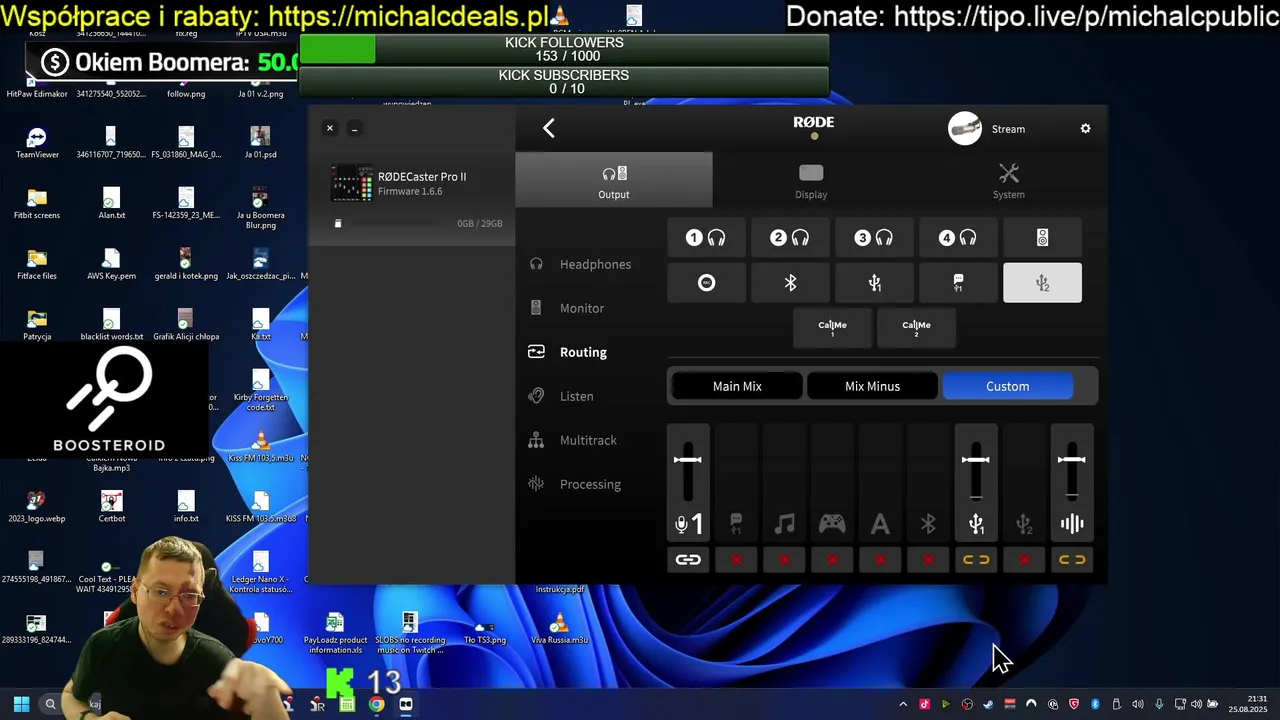Toggle red X under music note channel
Screen dimensions: 1280x720
coord(784,560)
